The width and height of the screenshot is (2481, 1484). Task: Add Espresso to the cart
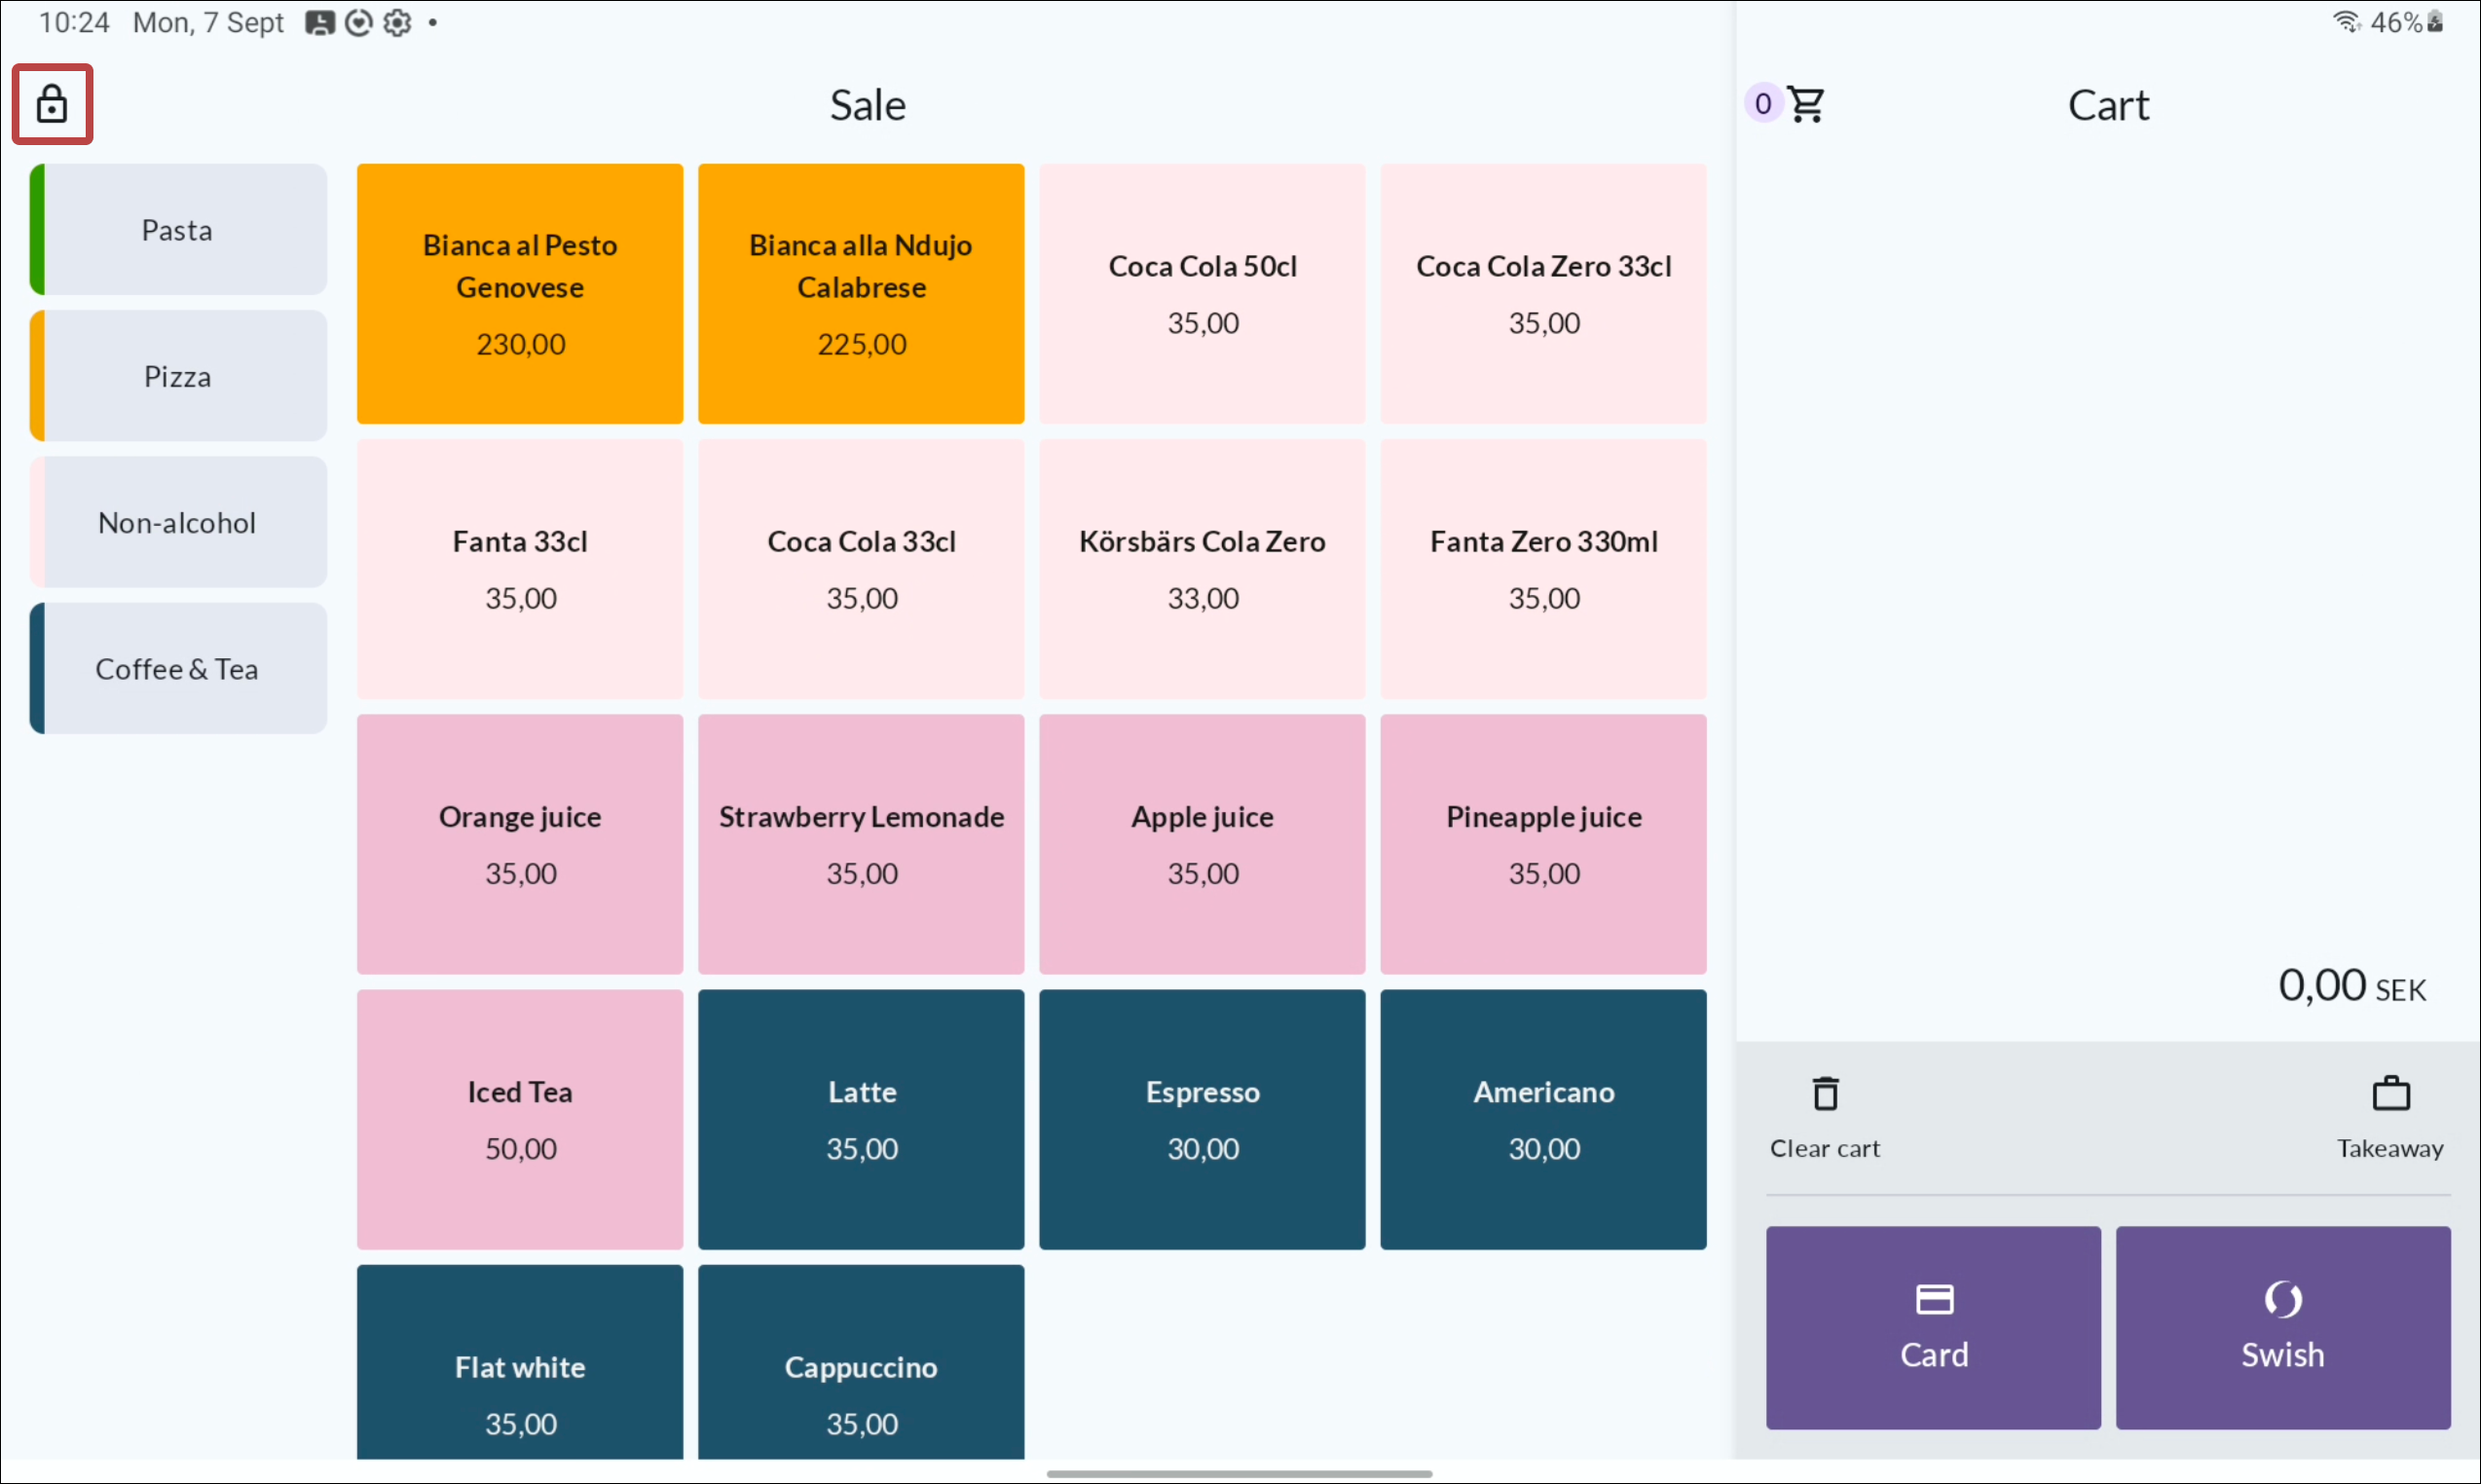click(x=1202, y=1119)
